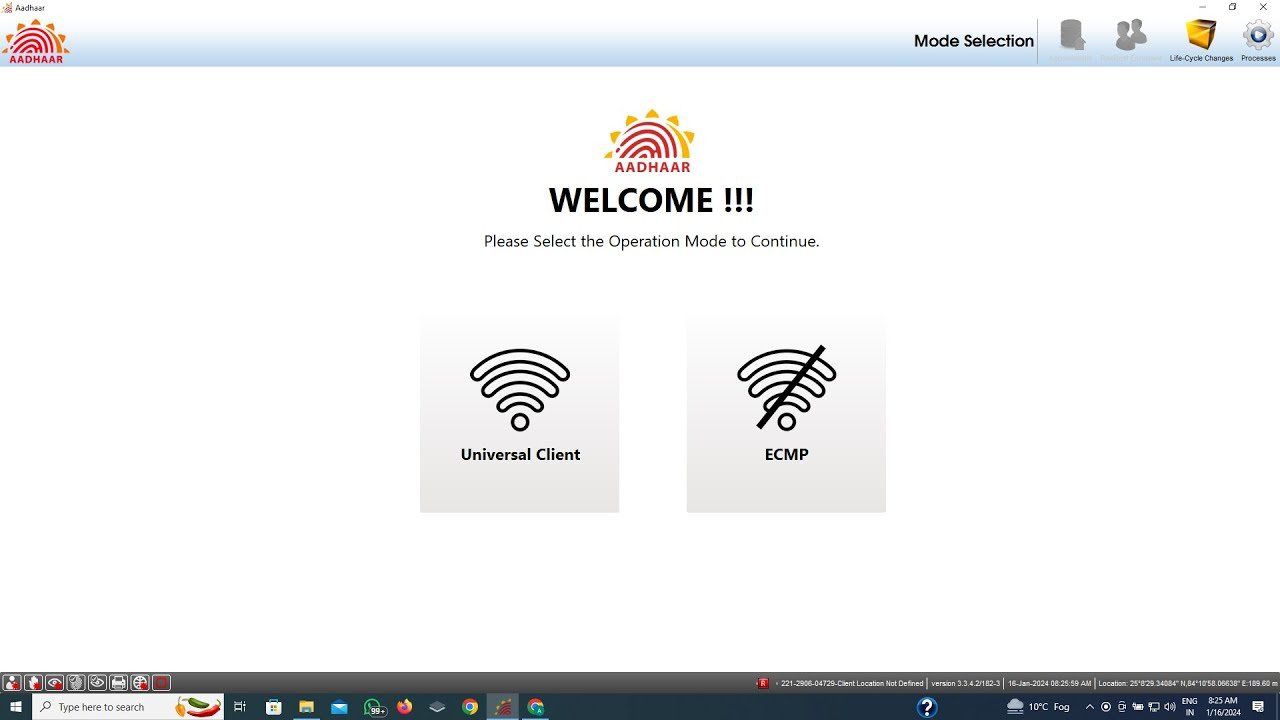Viewport: 1280px width, 720px height.
Task: Click the Aadhaar logo at top-left header
Action: point(36,41)
